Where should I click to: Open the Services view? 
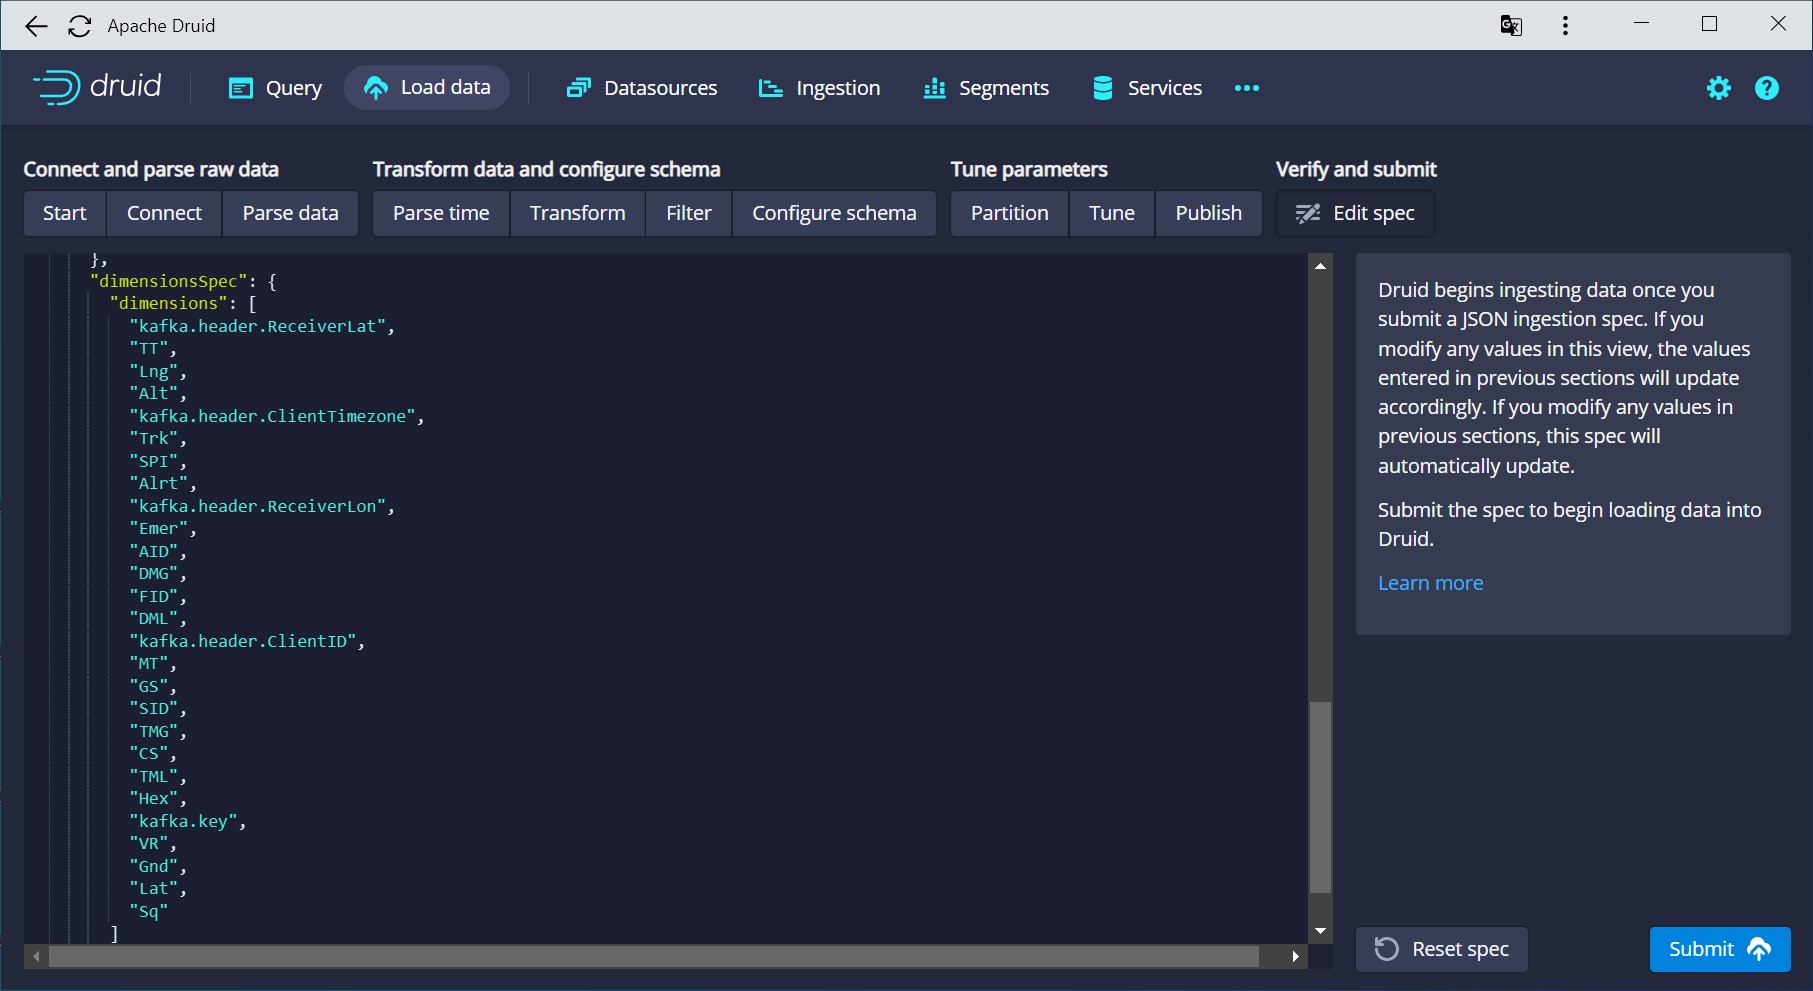pyautogui.click(x=1147, y=88)
